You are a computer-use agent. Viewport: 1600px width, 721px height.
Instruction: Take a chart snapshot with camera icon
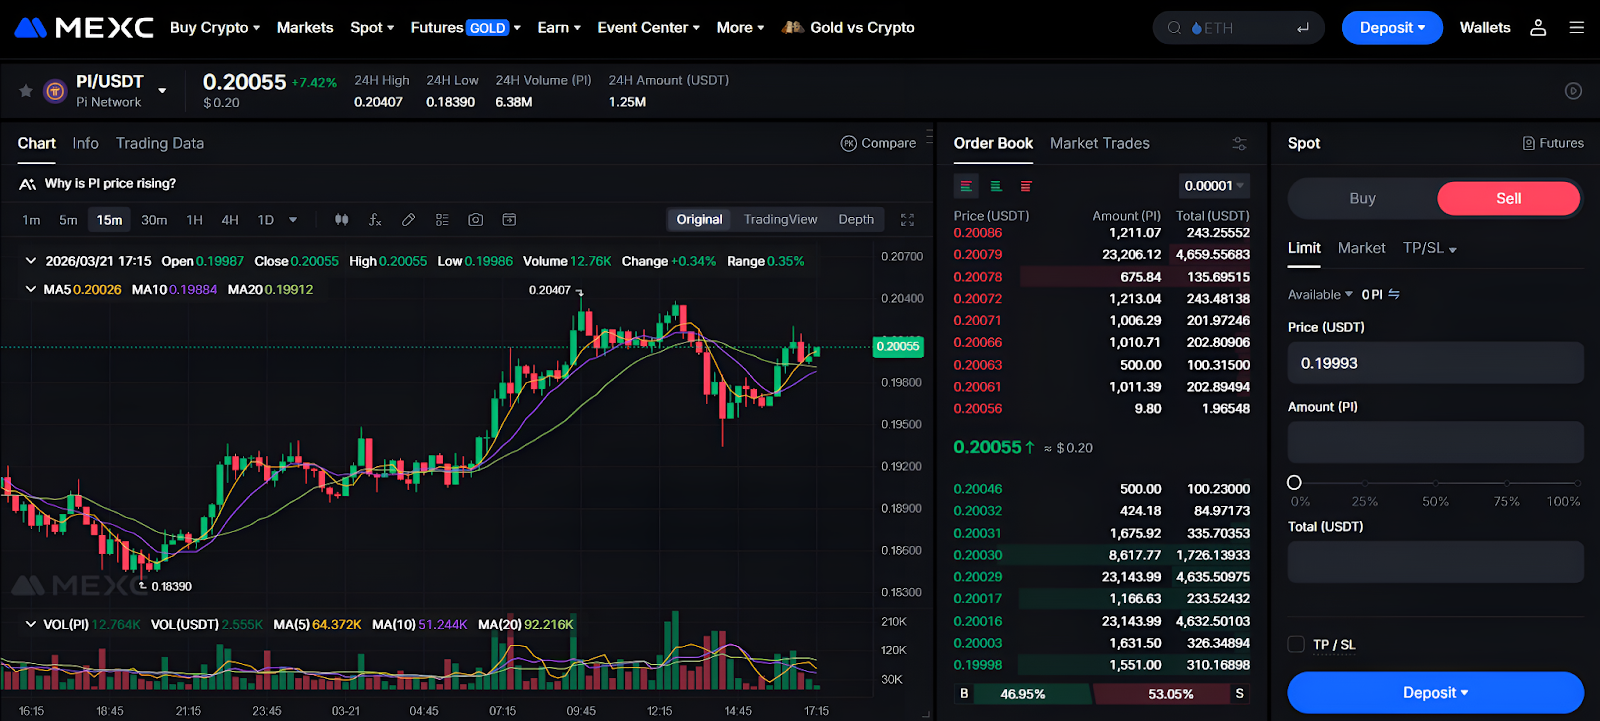click(475, 220)
